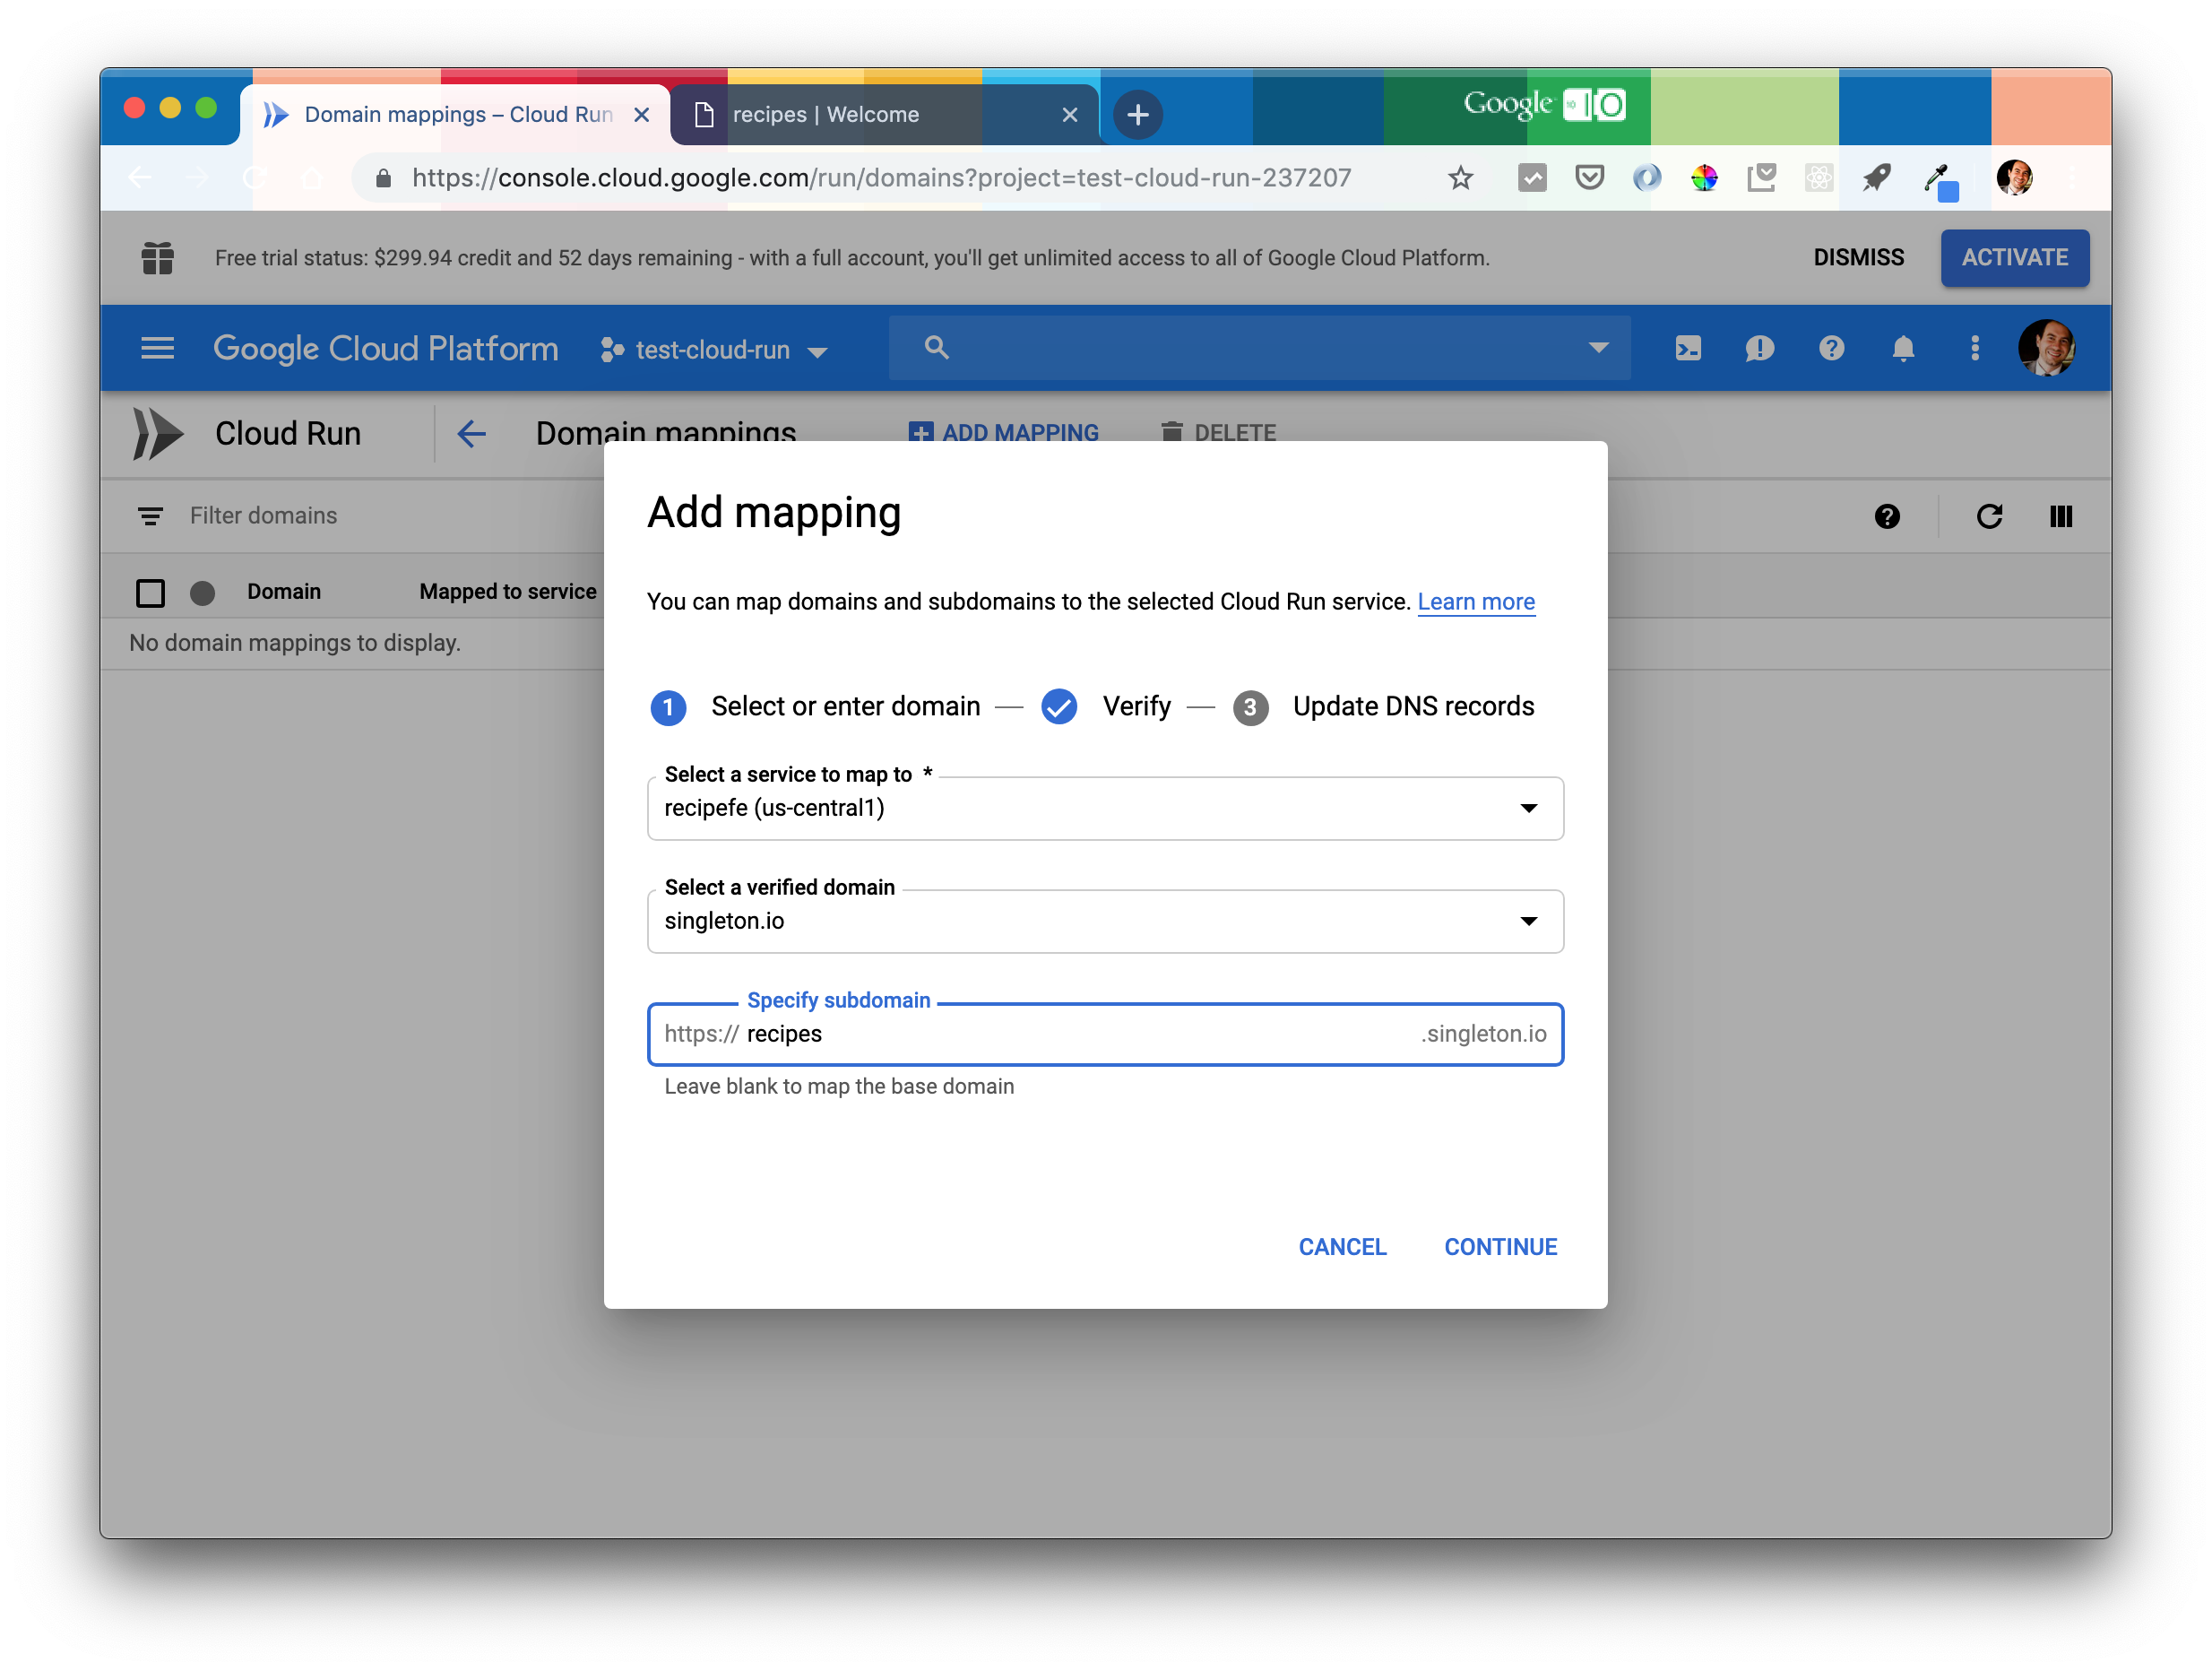
Task: Click the back arrow to return
Action: click(473, 432)
